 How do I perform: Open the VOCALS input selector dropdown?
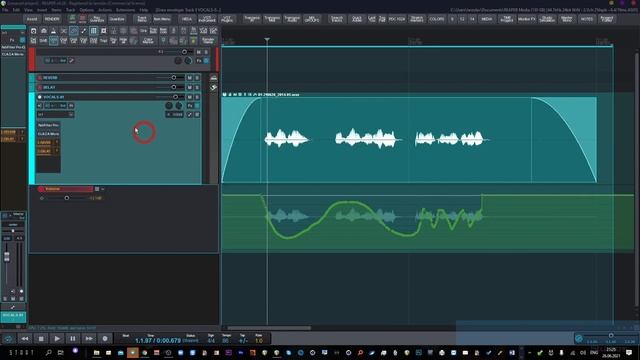click(56, 115)
